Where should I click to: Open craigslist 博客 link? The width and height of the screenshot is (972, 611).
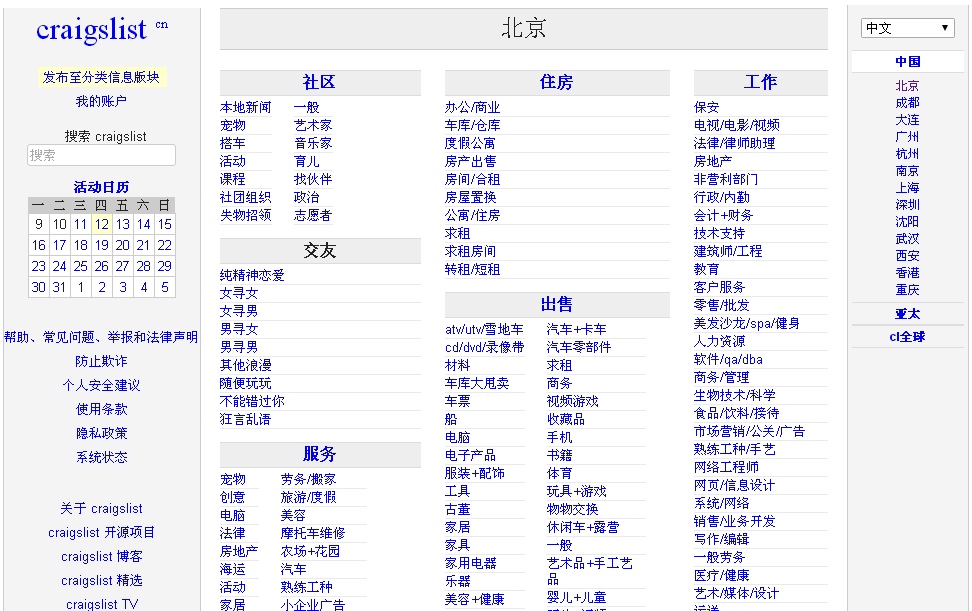pyautogui.click(x=102, y=556)
